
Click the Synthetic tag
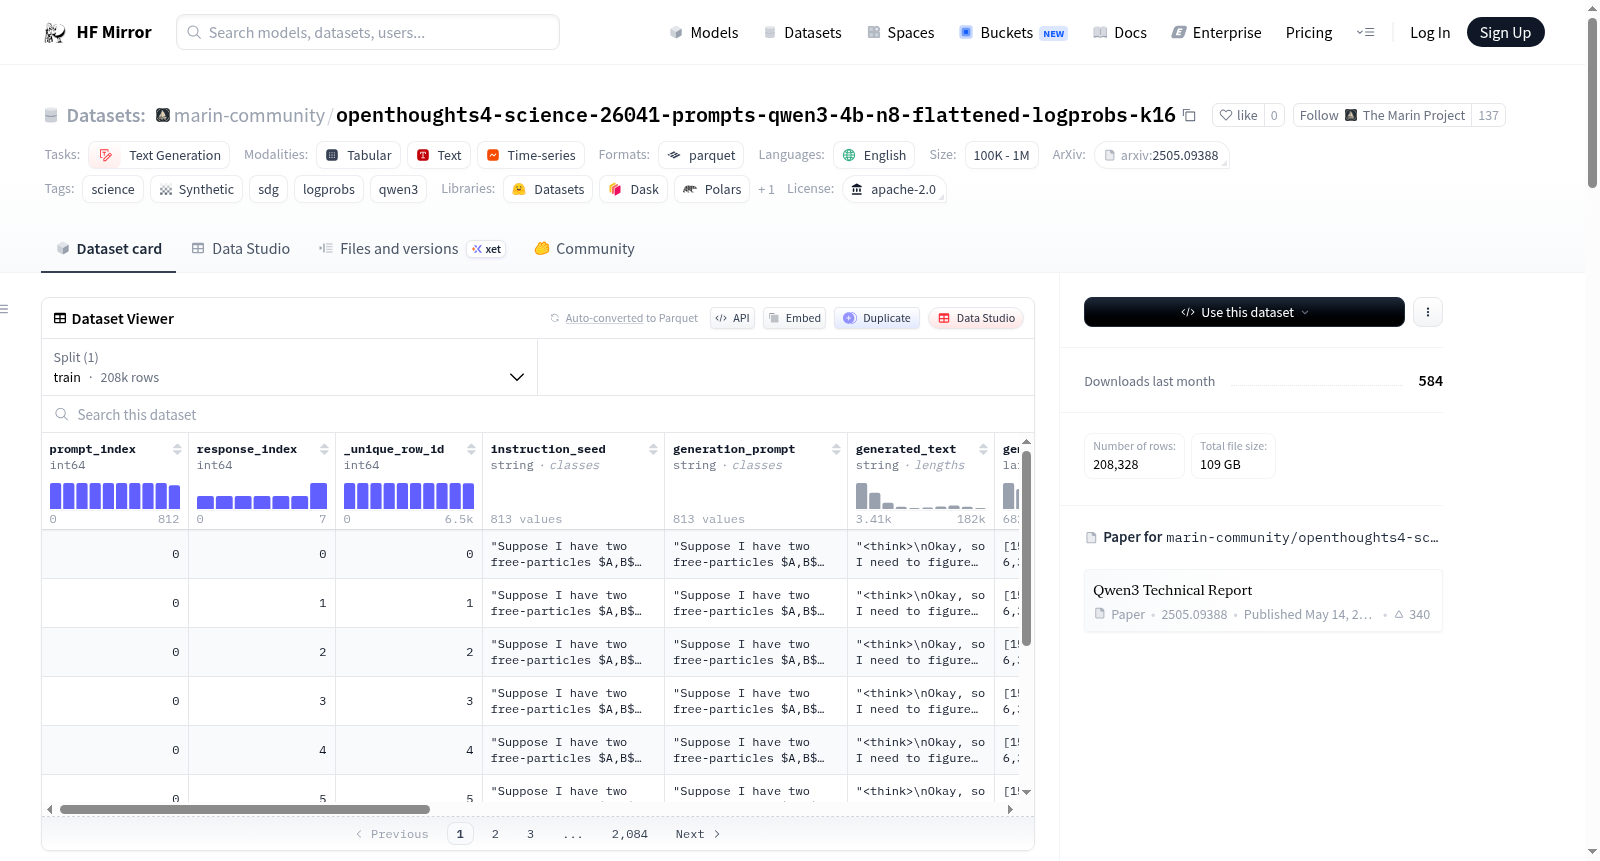point(196,189)
